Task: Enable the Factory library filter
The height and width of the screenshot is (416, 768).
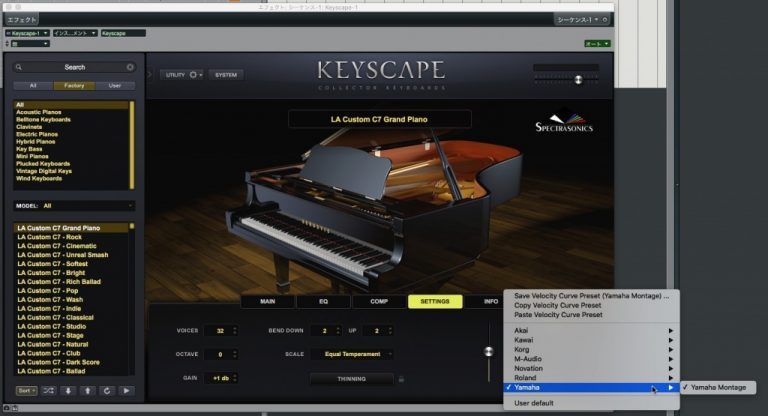Action: pyautogui.click(x=74, y=86)
